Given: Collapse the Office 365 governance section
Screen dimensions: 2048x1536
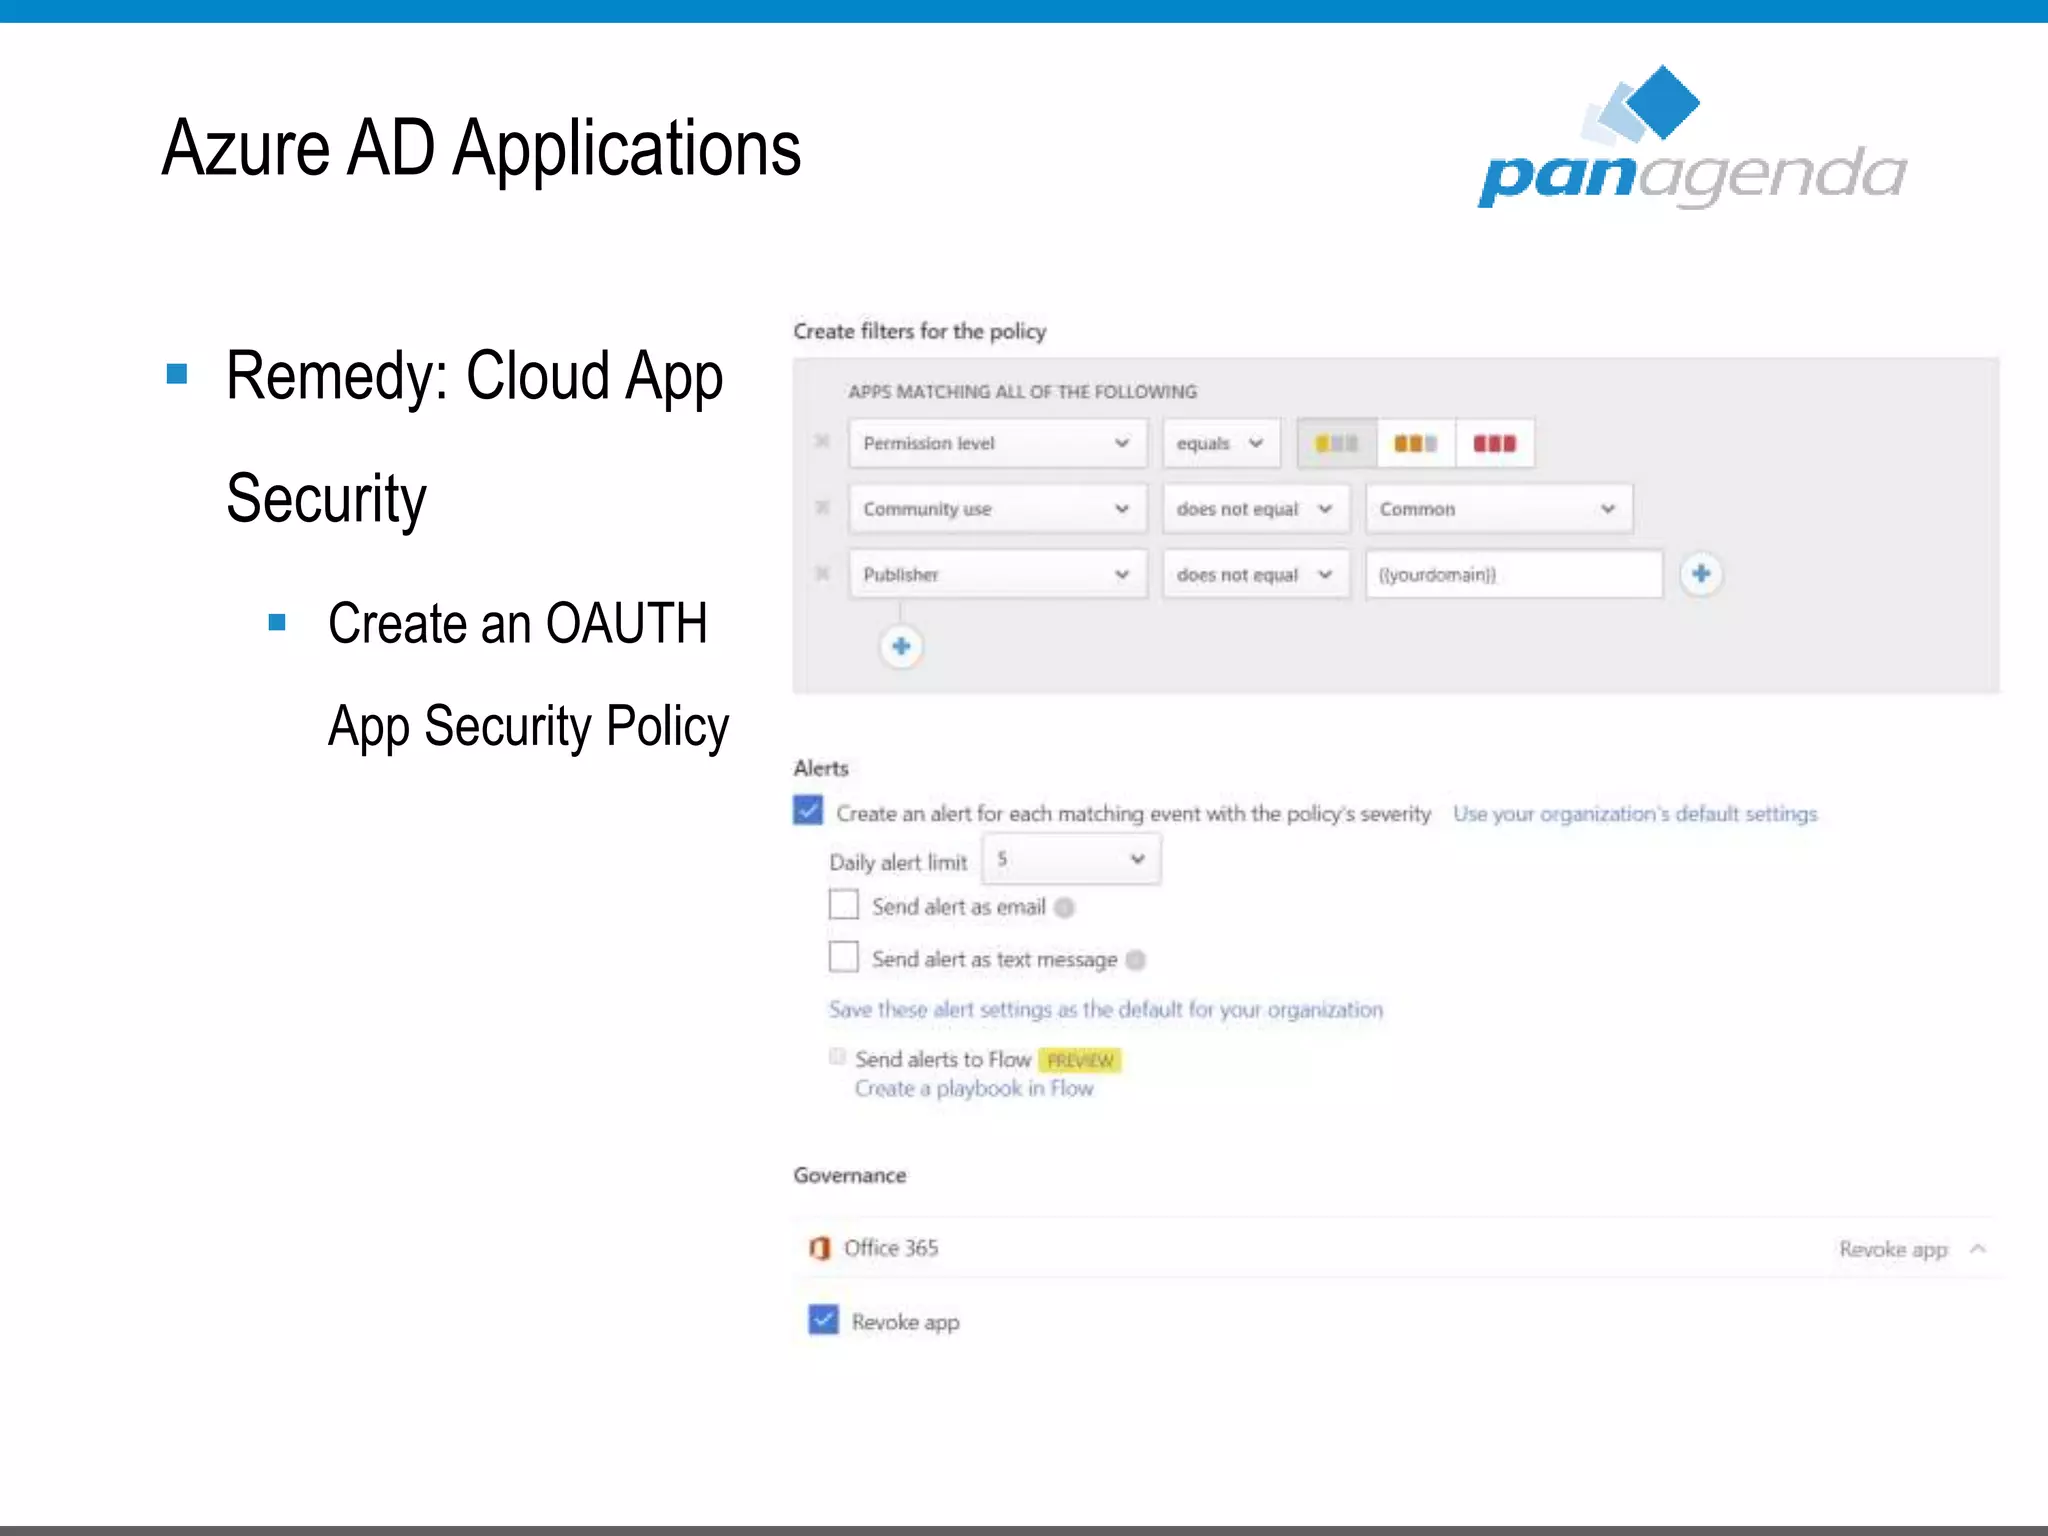Looking at the screenshot, I should coord(1978,1249).
